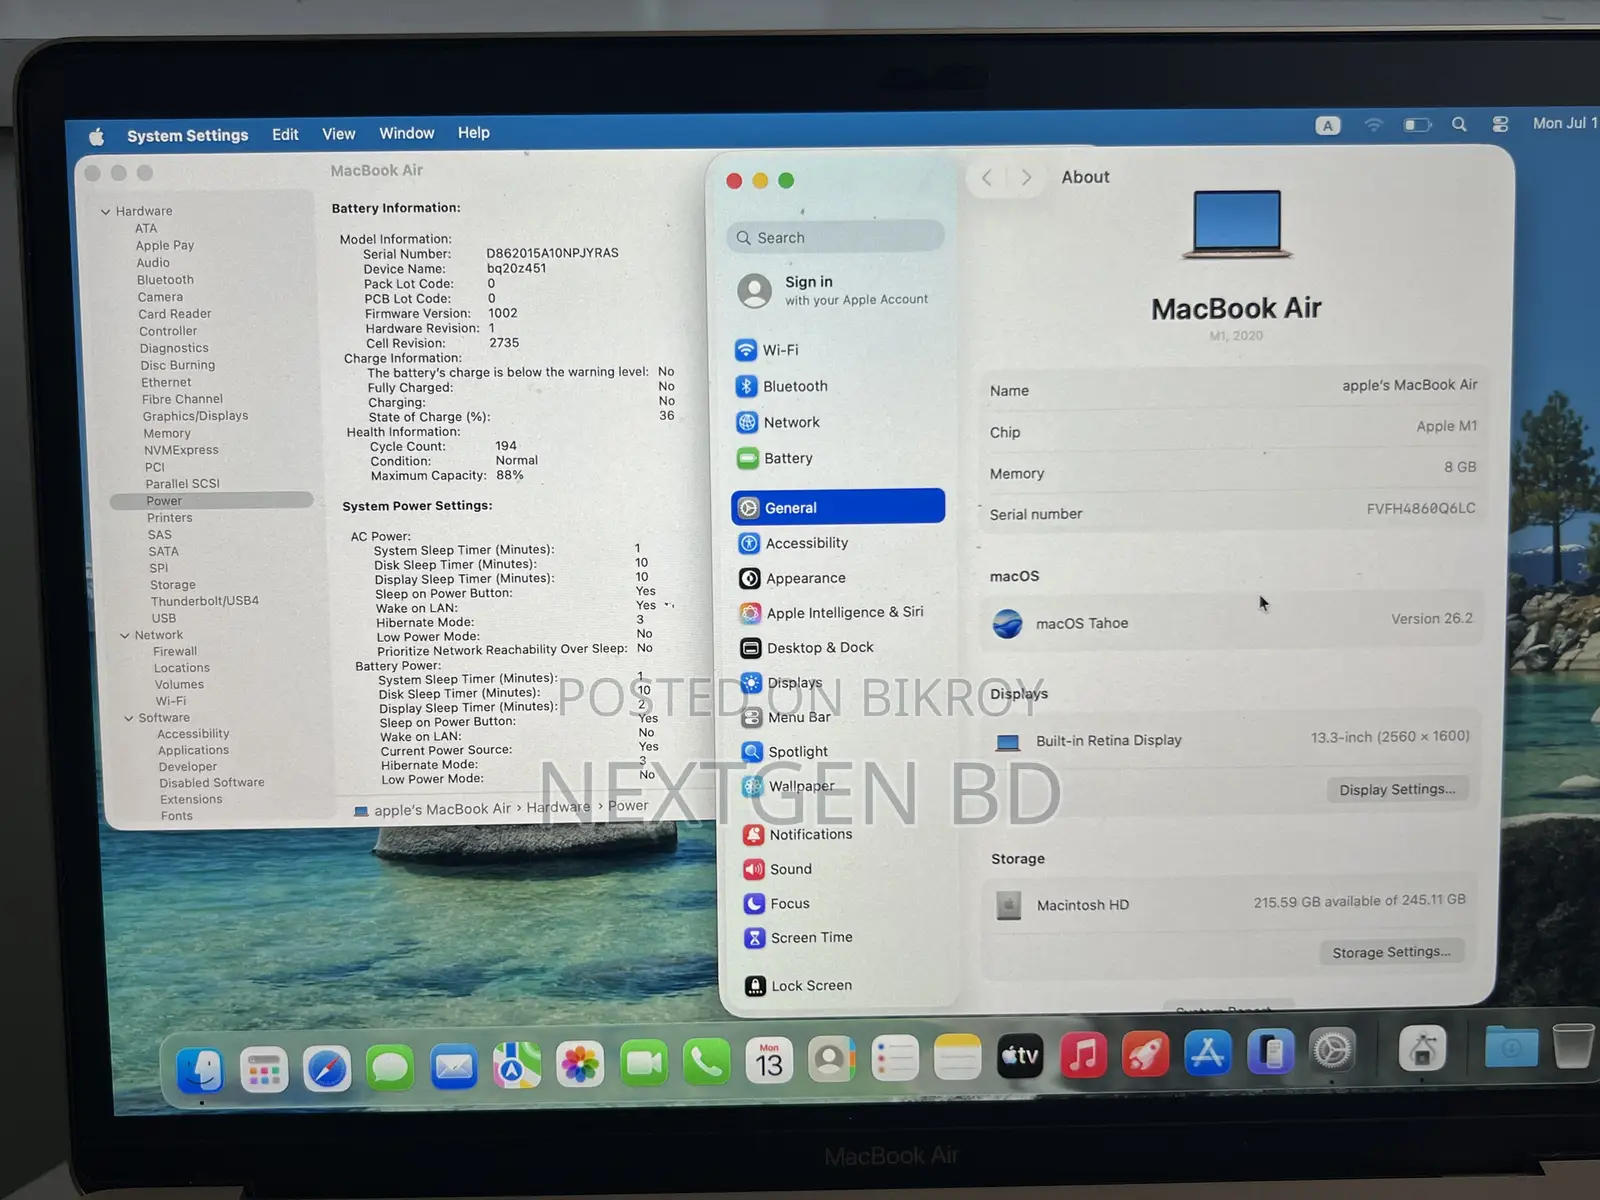Open Photos from the Dock
The height and width of the screenshot is (1200, 1600).
tap(580, 1065)
